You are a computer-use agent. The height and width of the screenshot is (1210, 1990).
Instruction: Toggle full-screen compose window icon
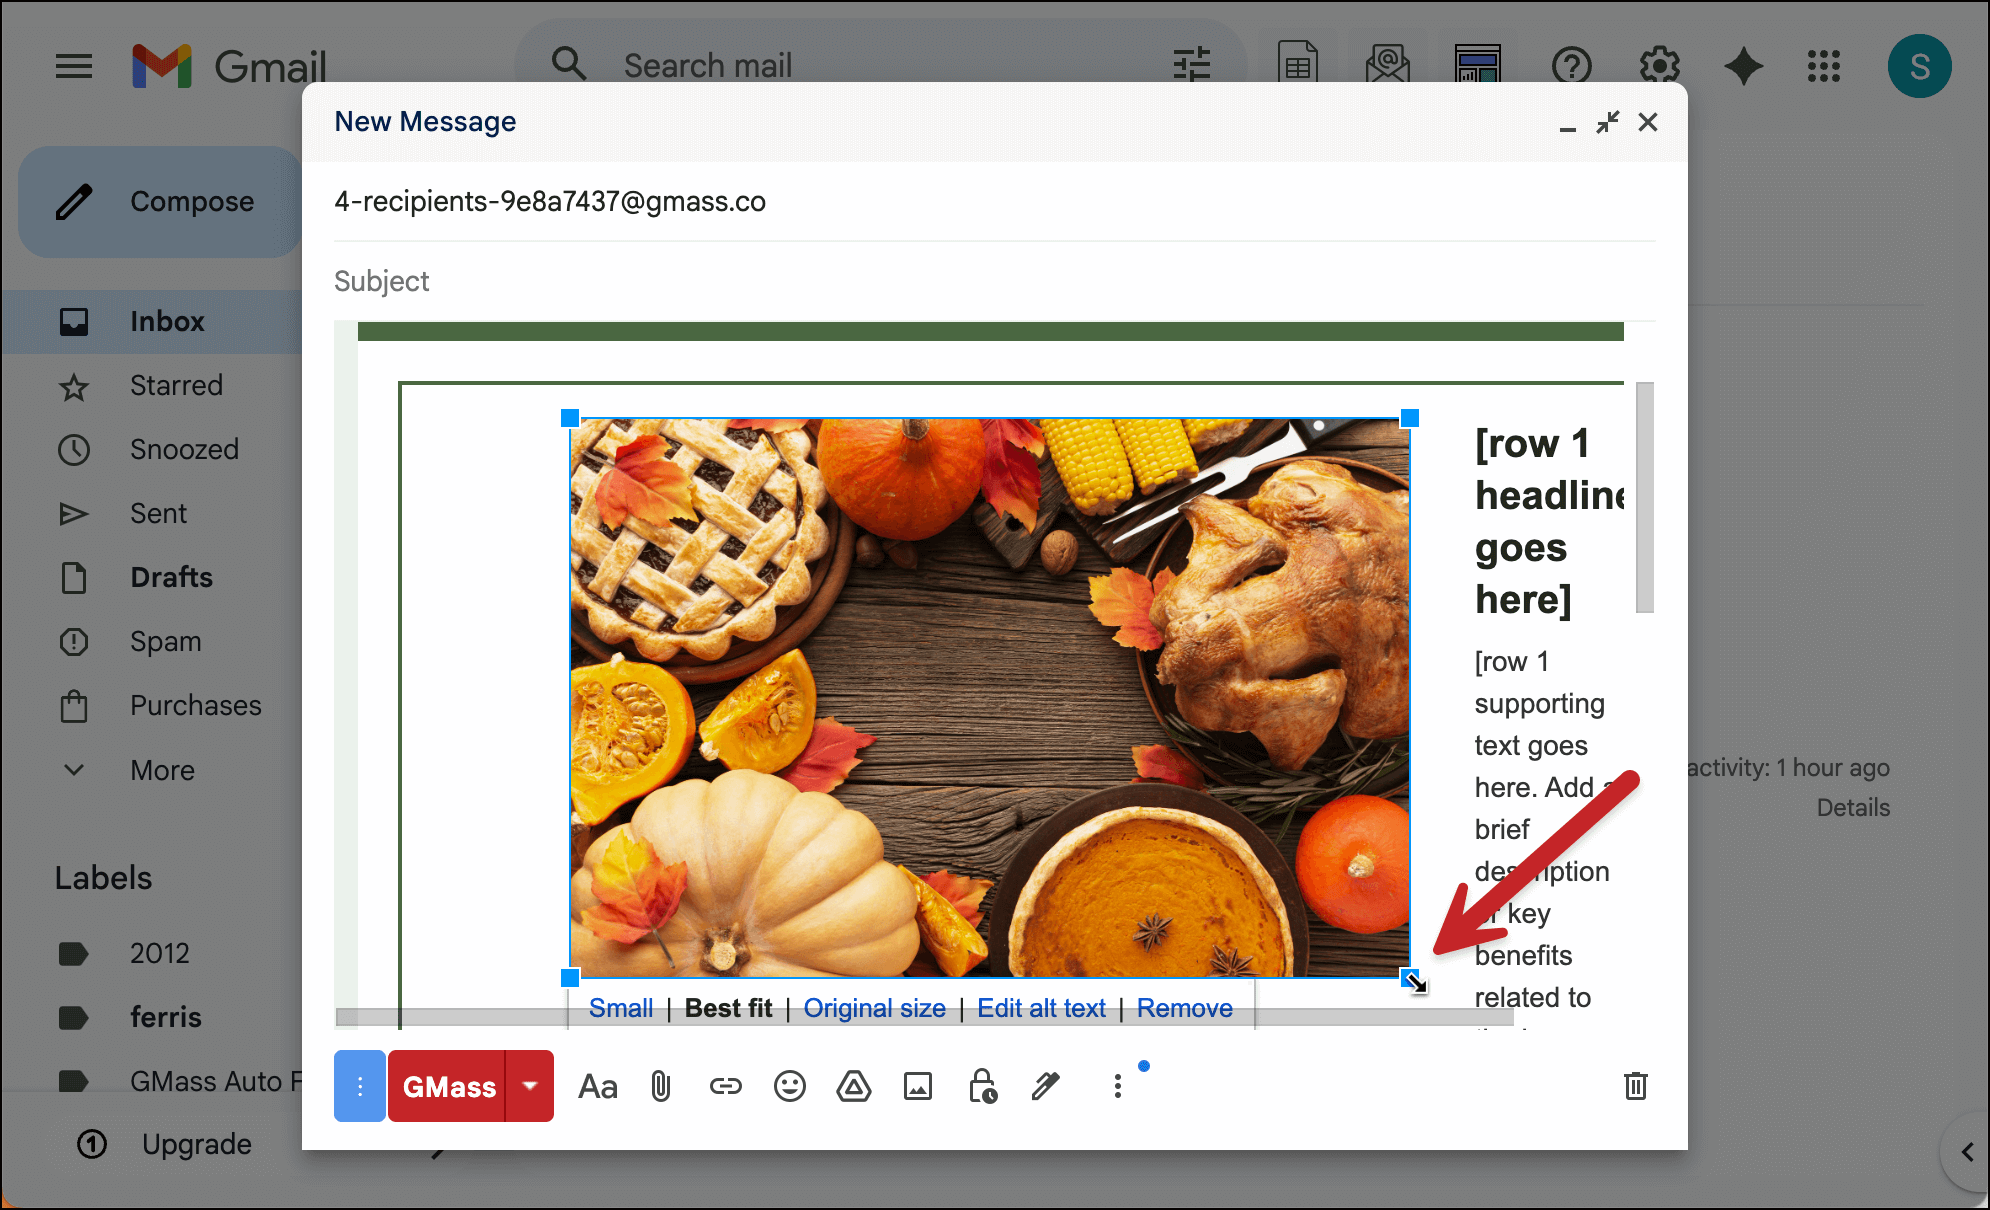coord(1607,122)
